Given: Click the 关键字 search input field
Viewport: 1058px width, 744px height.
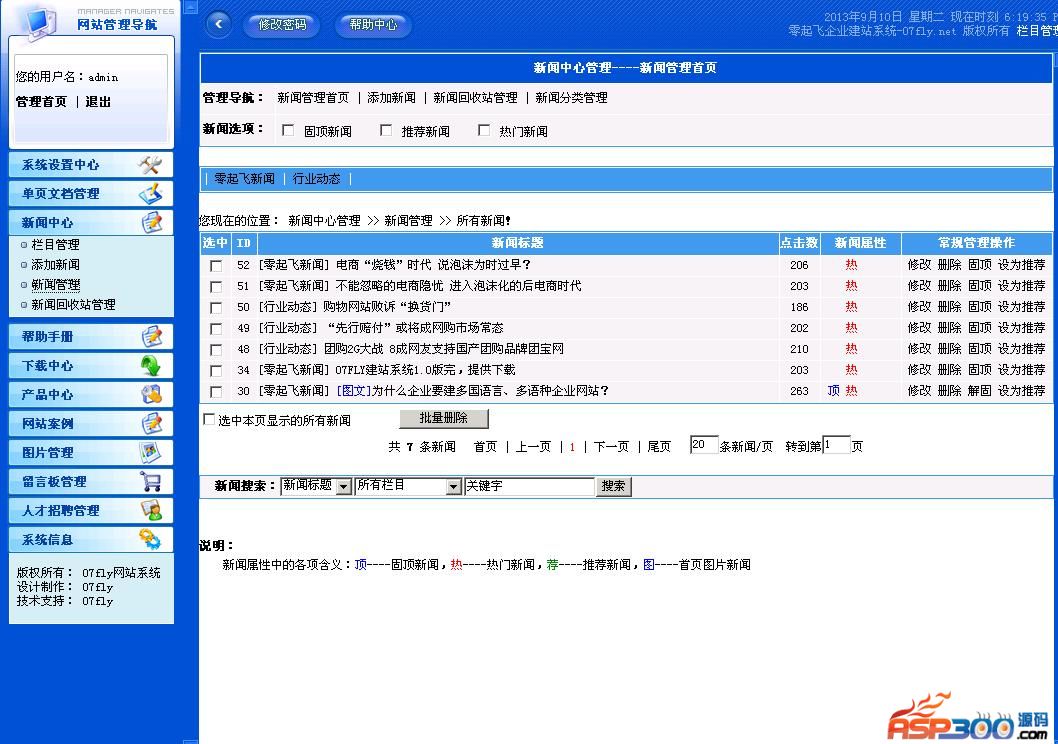Looking at the screenshot, I should tap(529, 486).
